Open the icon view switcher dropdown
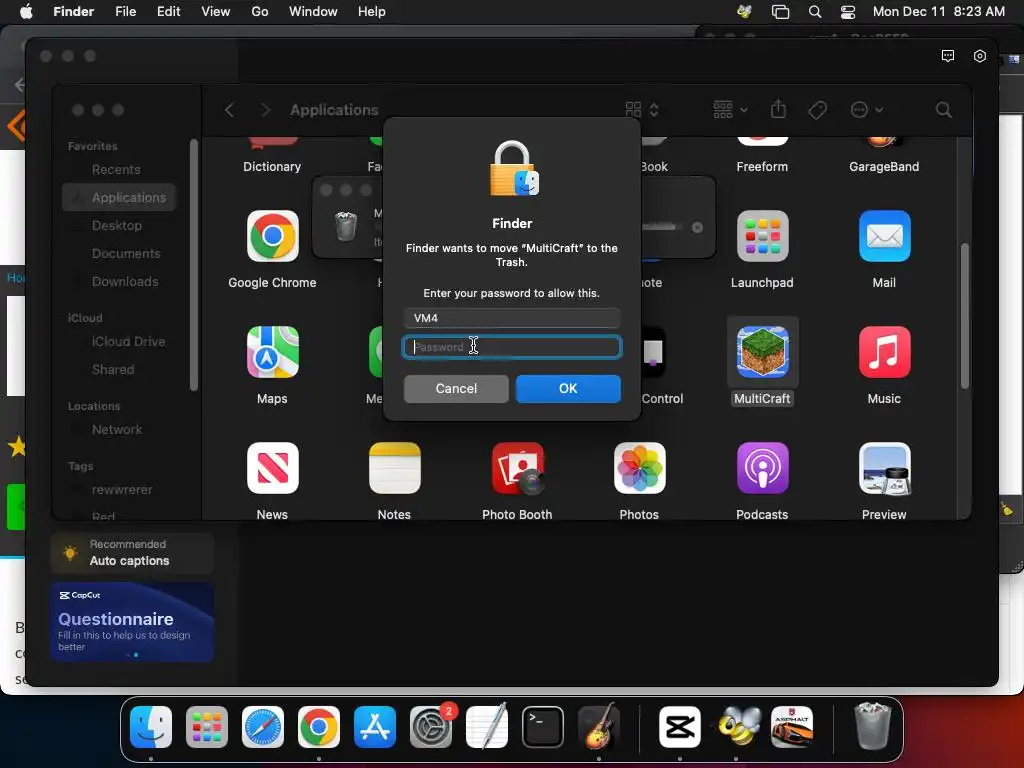Viewport: 1024px width, 768px height. coord(642,110)
